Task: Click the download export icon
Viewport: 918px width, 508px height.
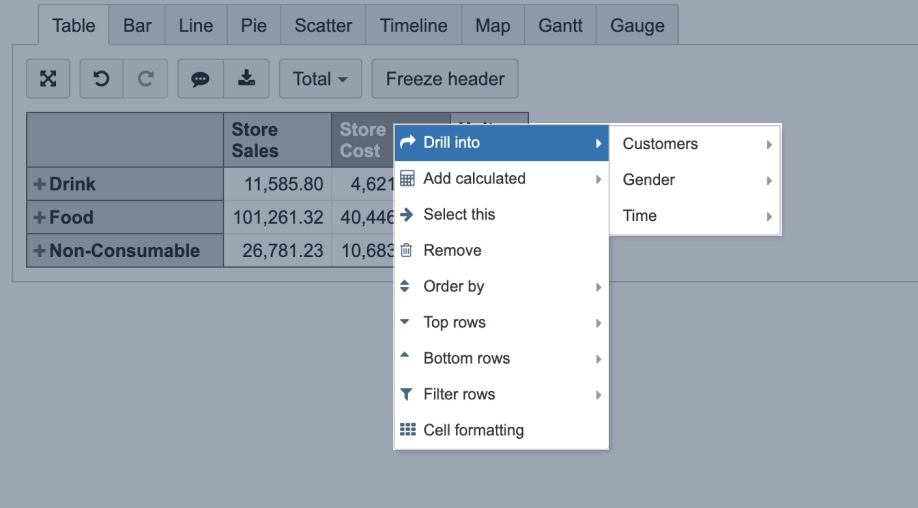Action: point(246,79)
